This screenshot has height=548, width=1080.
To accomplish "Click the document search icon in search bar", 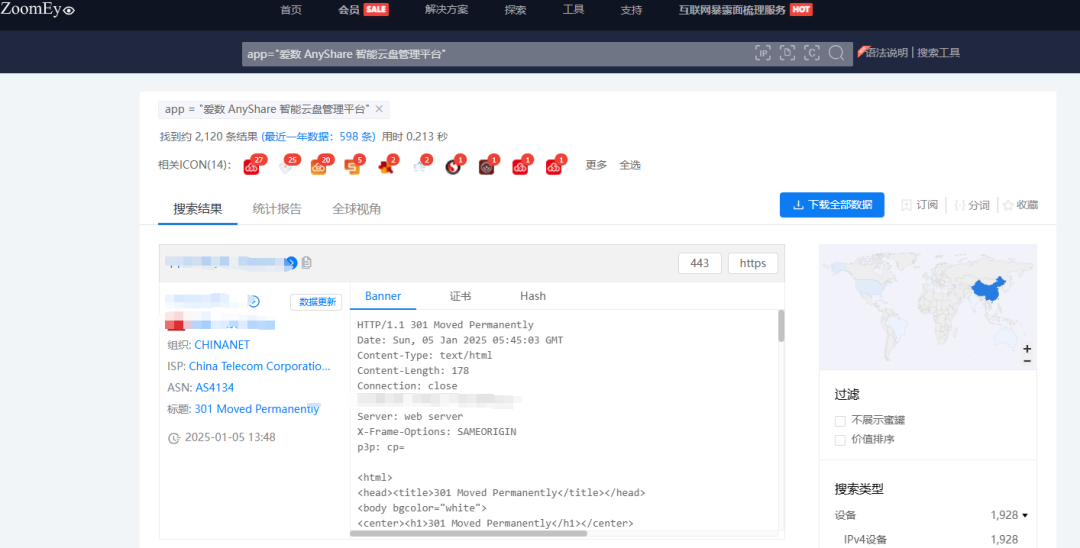I will click(x=787, y=54).
